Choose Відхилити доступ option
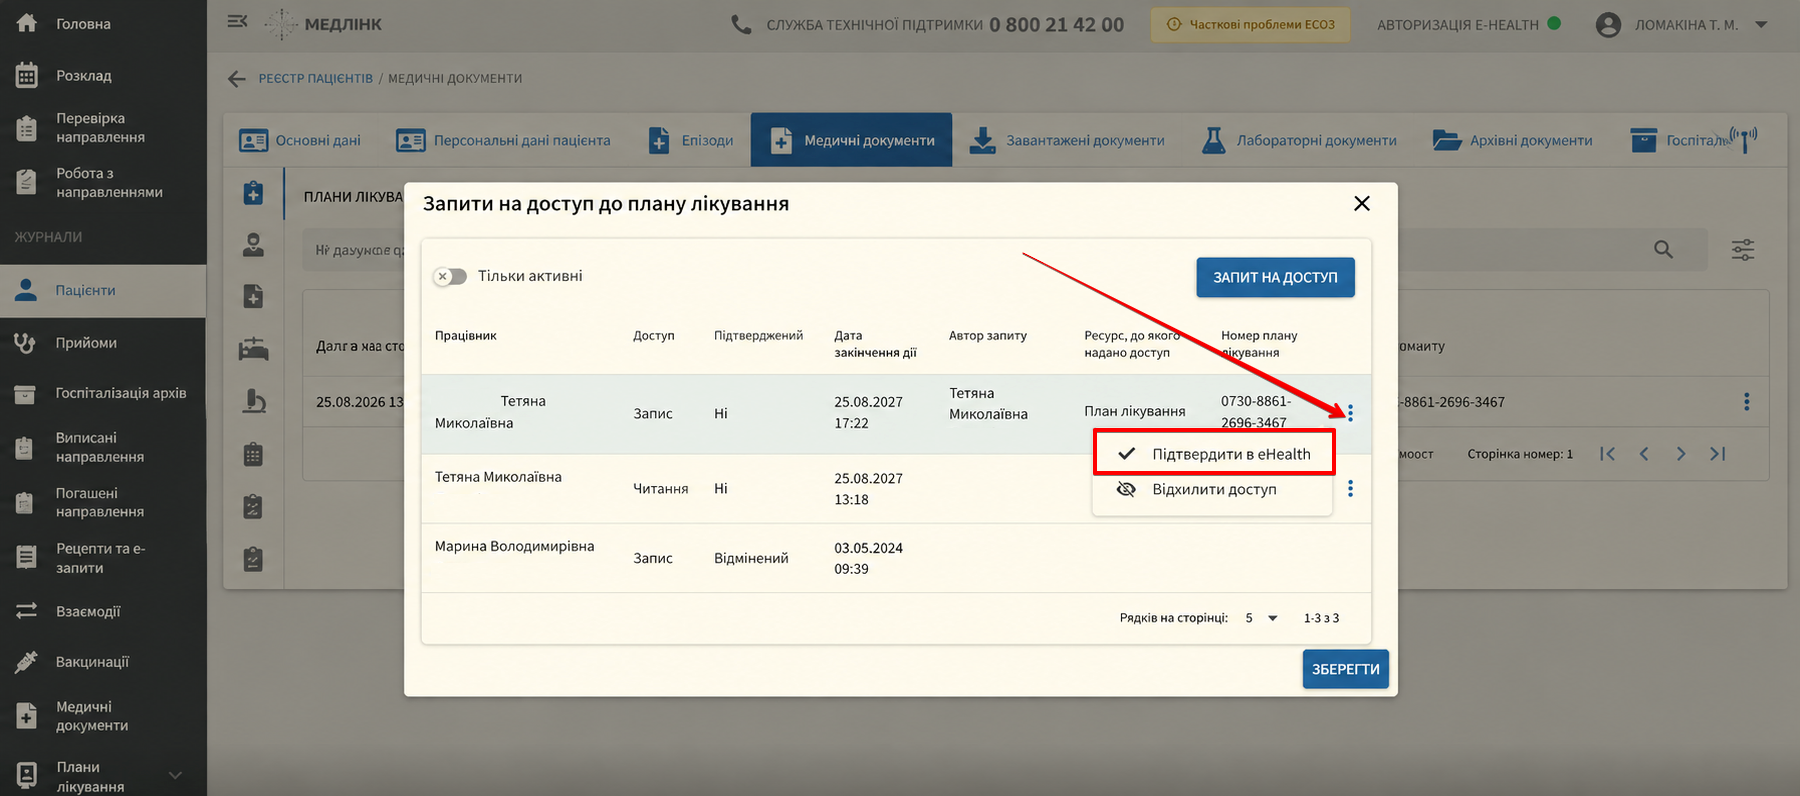 coord(1212,490)
